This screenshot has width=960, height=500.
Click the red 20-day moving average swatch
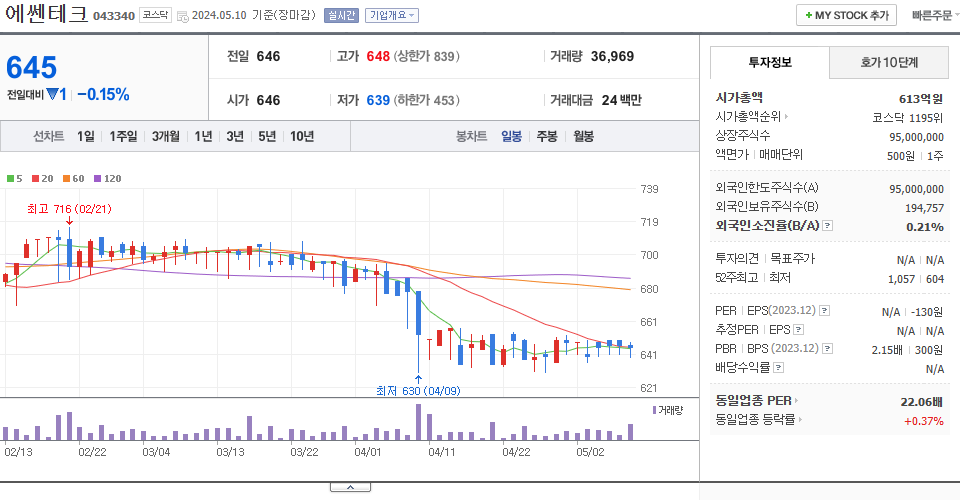[36, 179]
